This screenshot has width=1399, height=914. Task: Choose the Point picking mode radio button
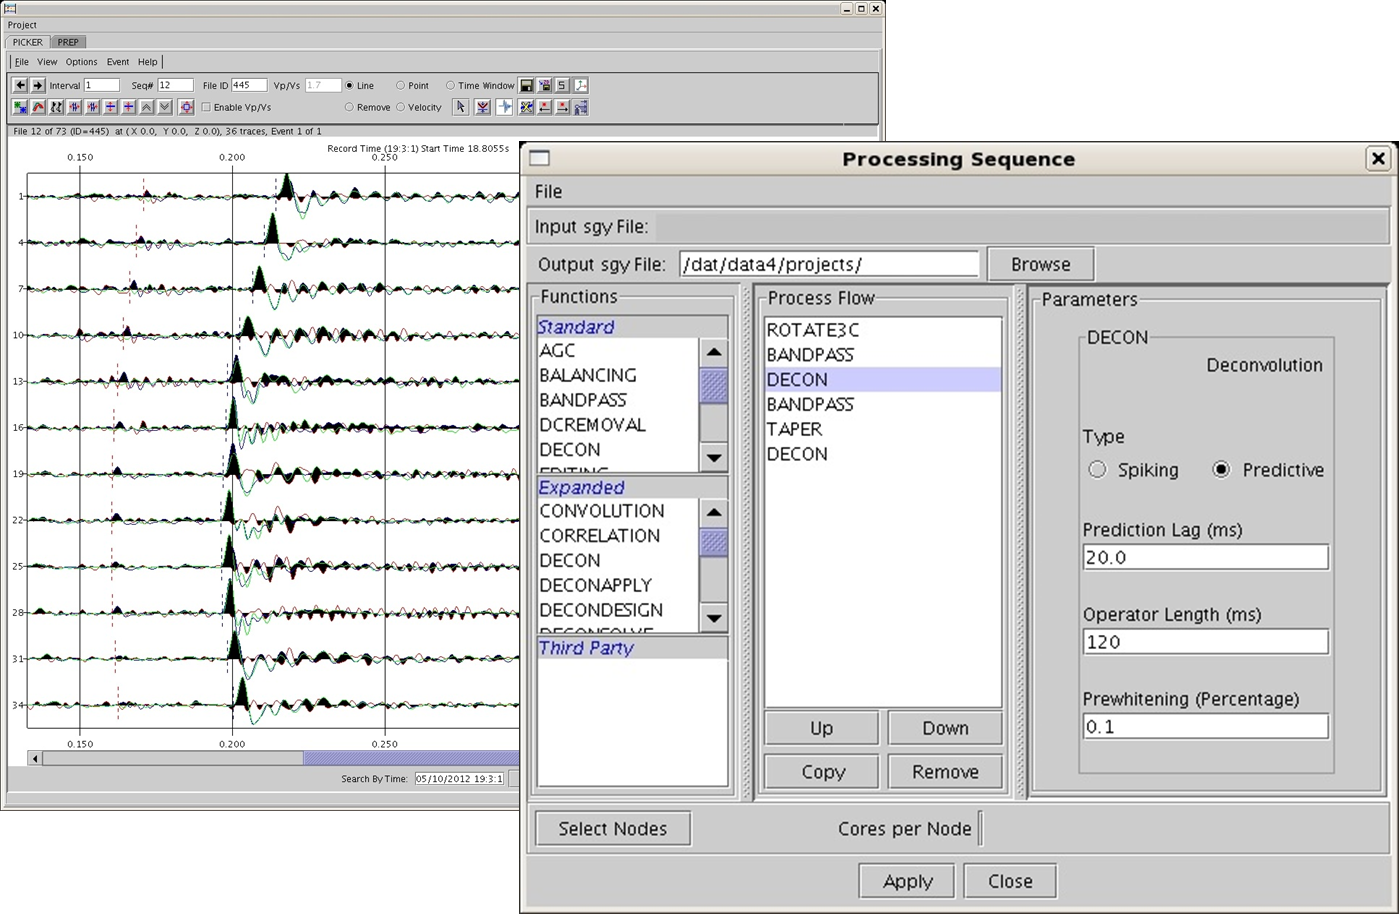pyautogui.click(x=401, y=86)
